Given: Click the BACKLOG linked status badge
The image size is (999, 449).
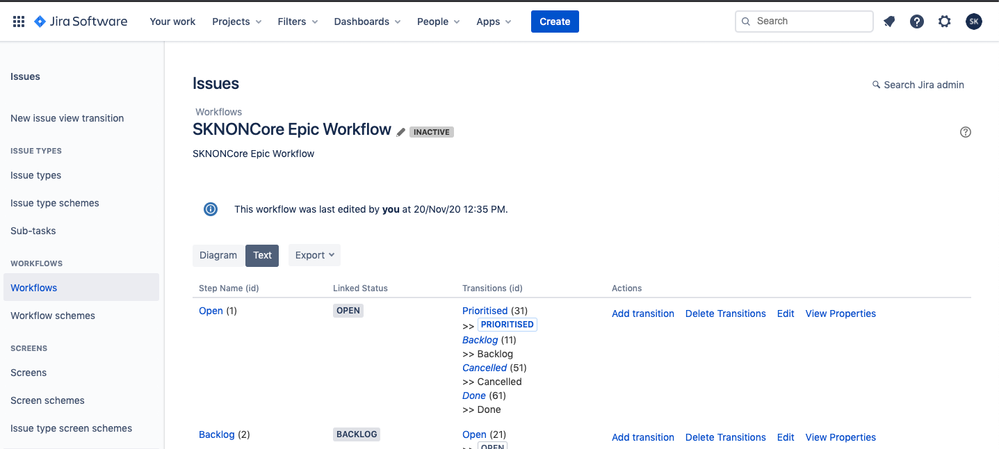Looking at the screenshot, I should click(357, 435).
